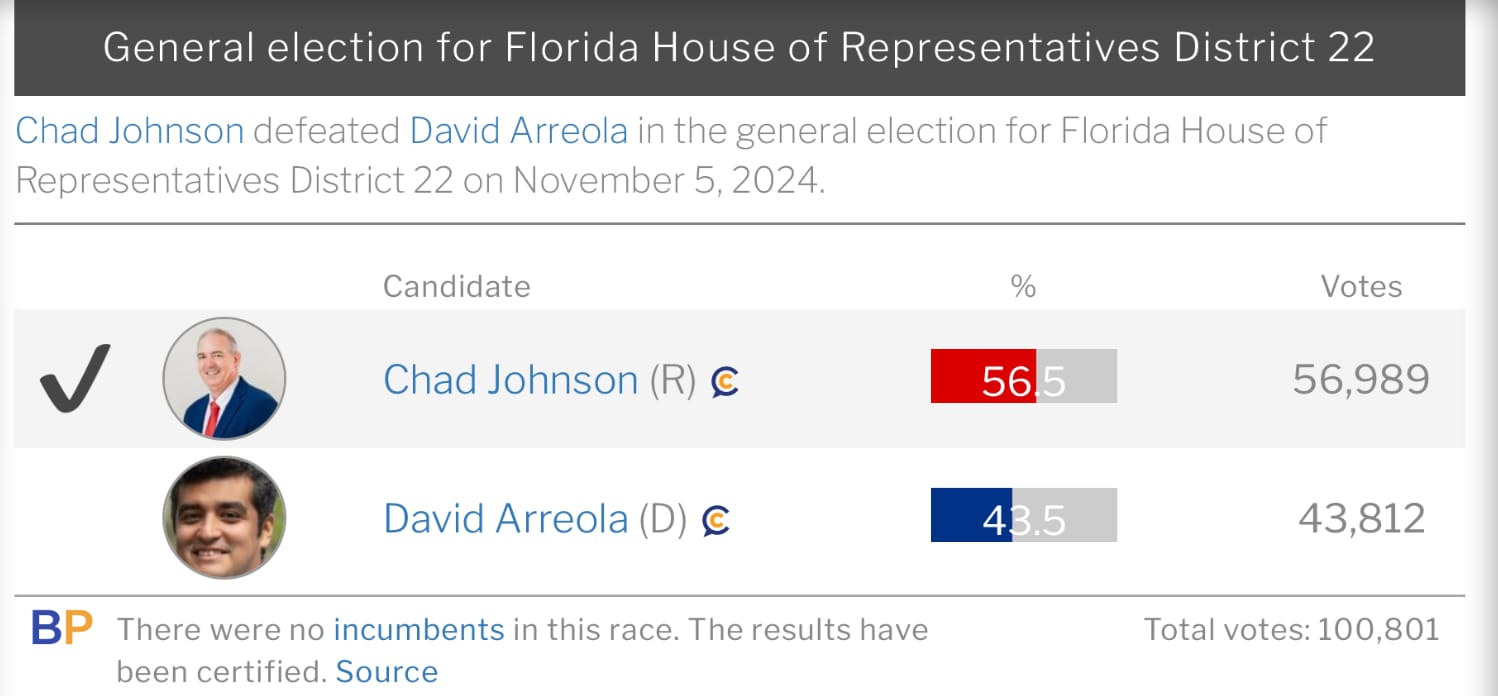Open David Arreola's profile photo
Image resolution: width=1498 pixels, height=696 pixels.
click(x=224, y=518)
